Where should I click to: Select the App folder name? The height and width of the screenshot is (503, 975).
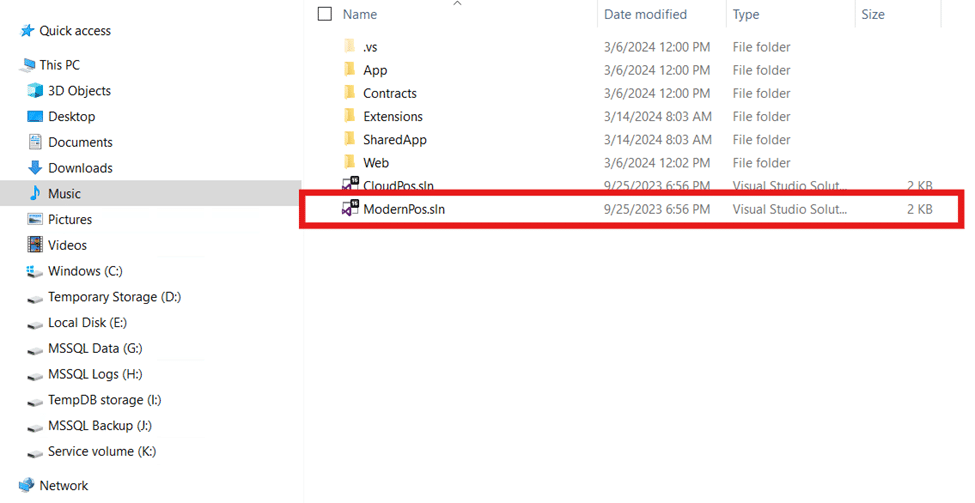pyautogui.click(x=375, y=70)
